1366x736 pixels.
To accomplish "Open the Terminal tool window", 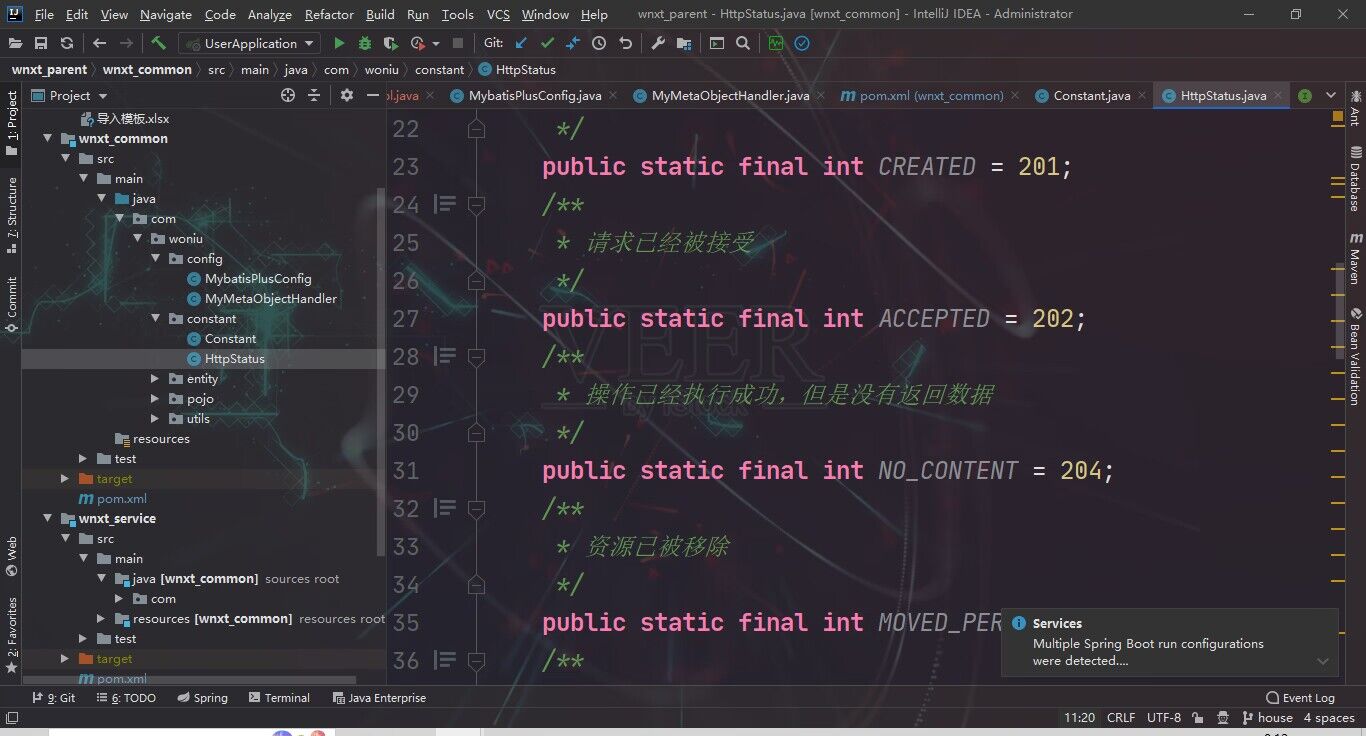I will tap(279, 698).
